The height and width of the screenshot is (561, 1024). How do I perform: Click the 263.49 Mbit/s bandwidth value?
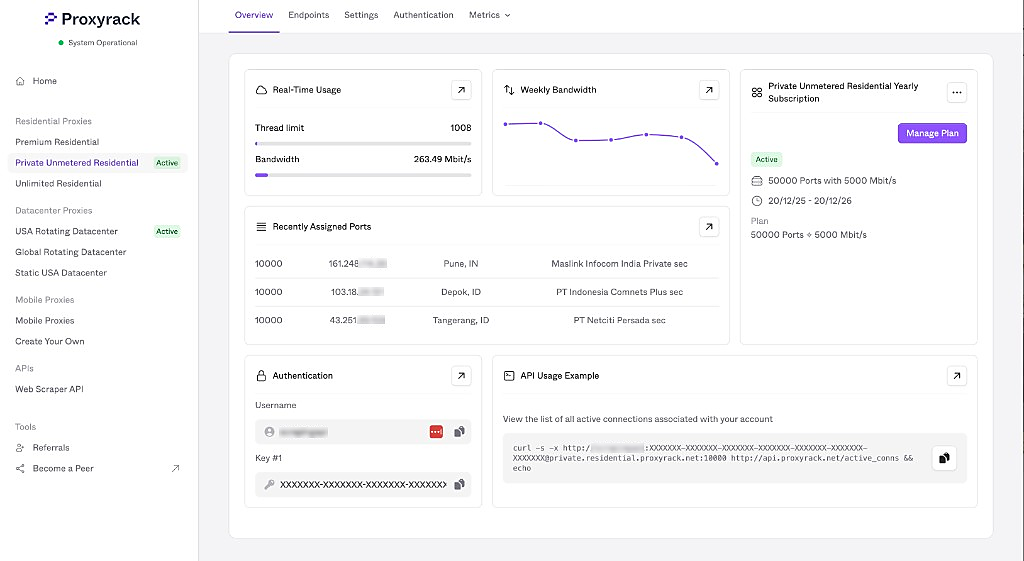tap(442, 159)
